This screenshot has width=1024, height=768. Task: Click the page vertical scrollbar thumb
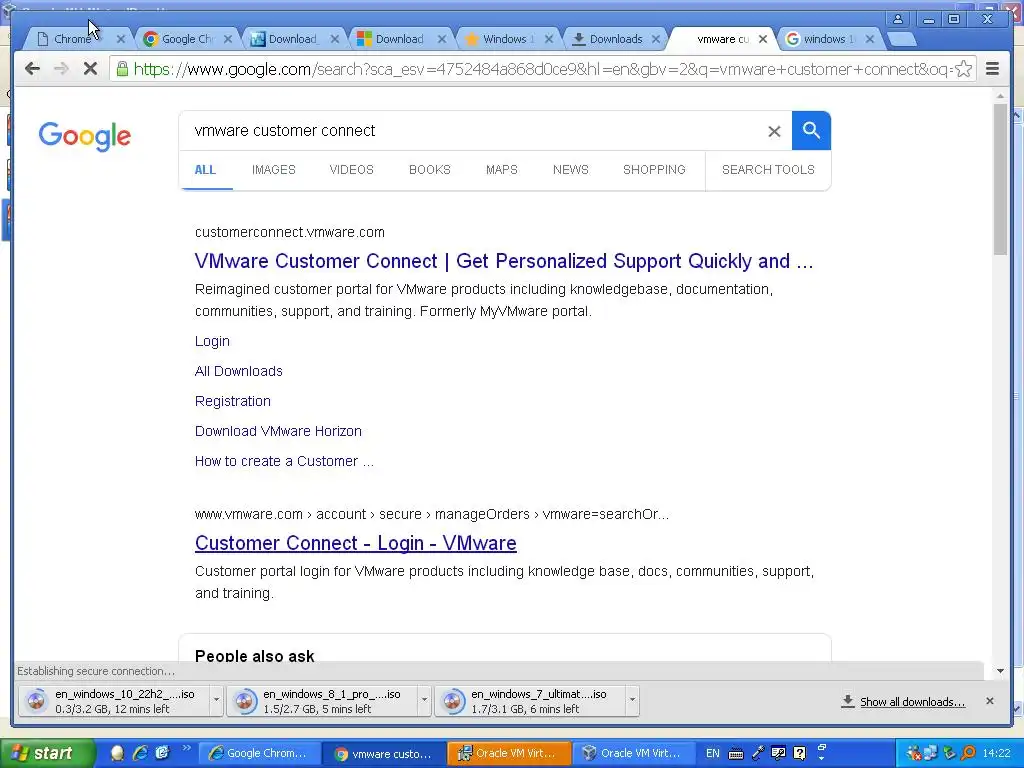pyautogui.click(x=1000, y=180)
